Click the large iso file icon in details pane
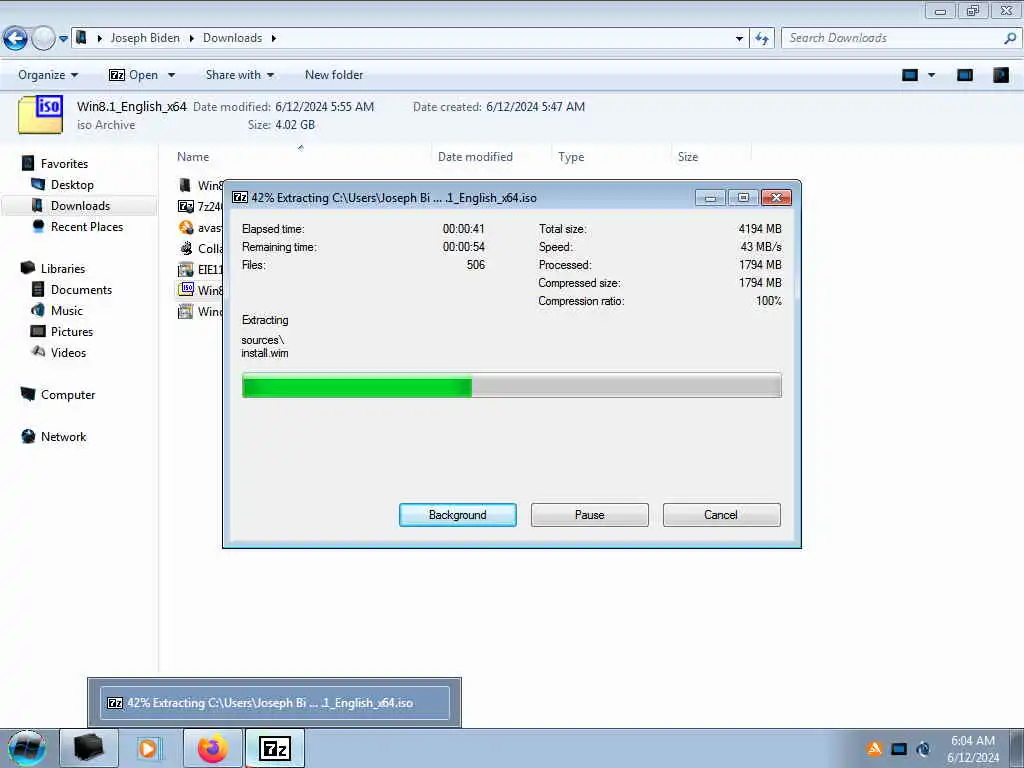The width and height of the screenshot is (1024, 768). [x=40, y=115]
